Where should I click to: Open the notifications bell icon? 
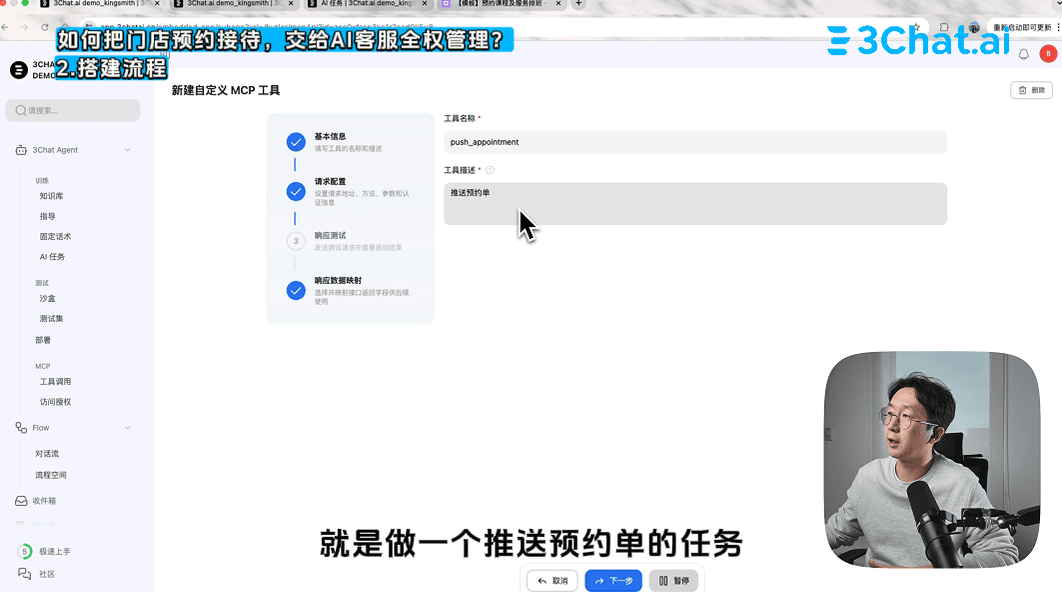point(1023,54)
